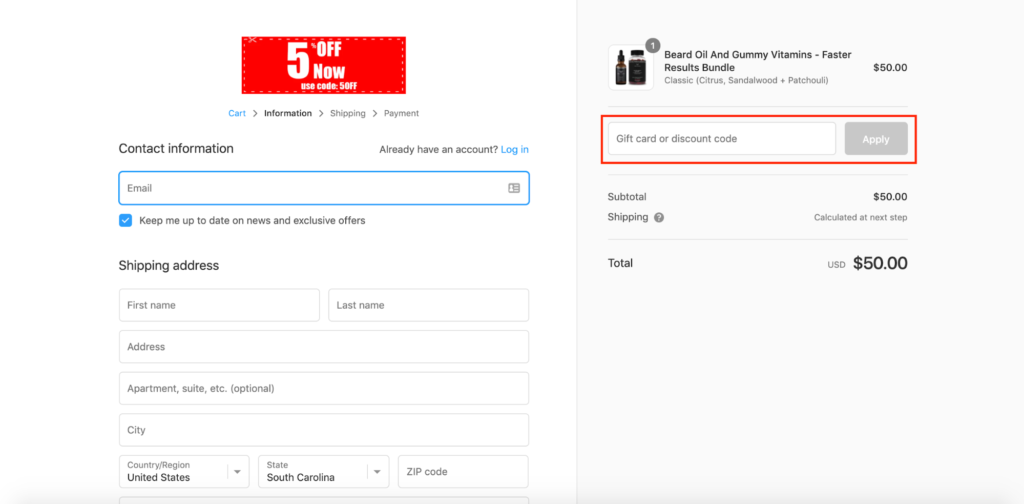The image size is (1024, 504).
Task: Click the Shipping breadcrumb step
Action: tap(347, 114)
